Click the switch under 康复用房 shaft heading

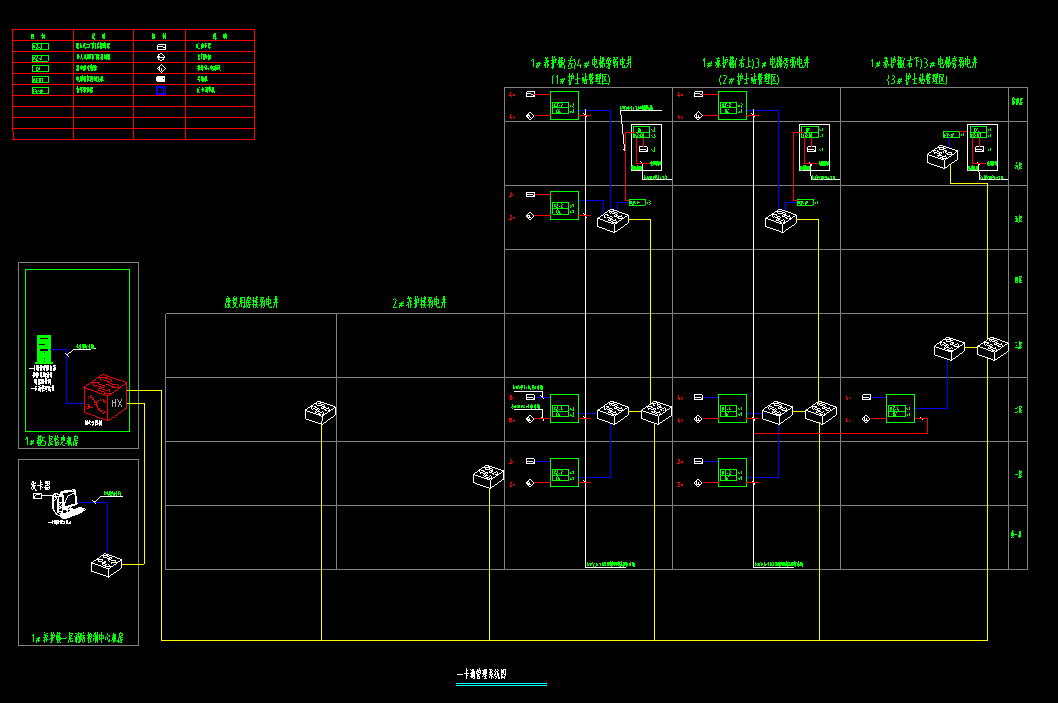point(321,411)
